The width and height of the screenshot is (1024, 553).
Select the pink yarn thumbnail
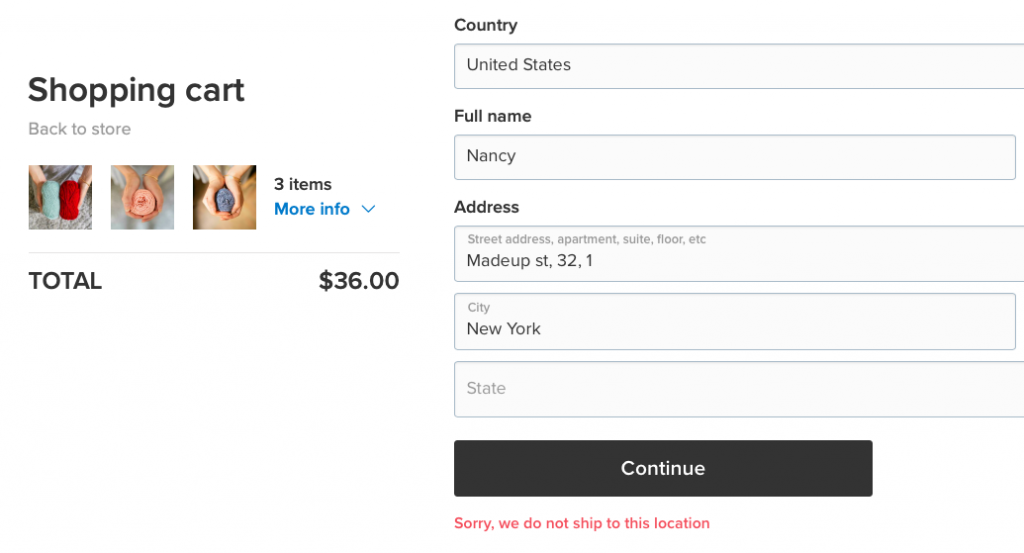coord(142,197)
